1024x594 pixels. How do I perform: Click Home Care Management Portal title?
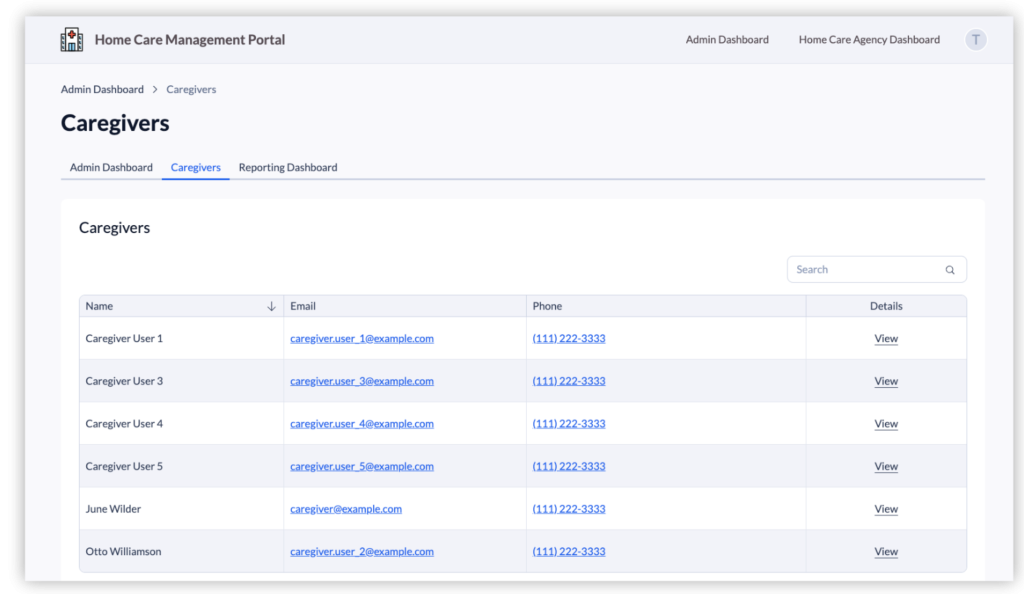coord(189,40)
